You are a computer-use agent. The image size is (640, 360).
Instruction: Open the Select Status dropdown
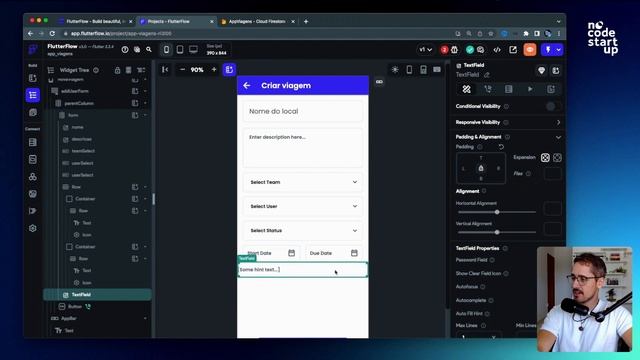303,231
